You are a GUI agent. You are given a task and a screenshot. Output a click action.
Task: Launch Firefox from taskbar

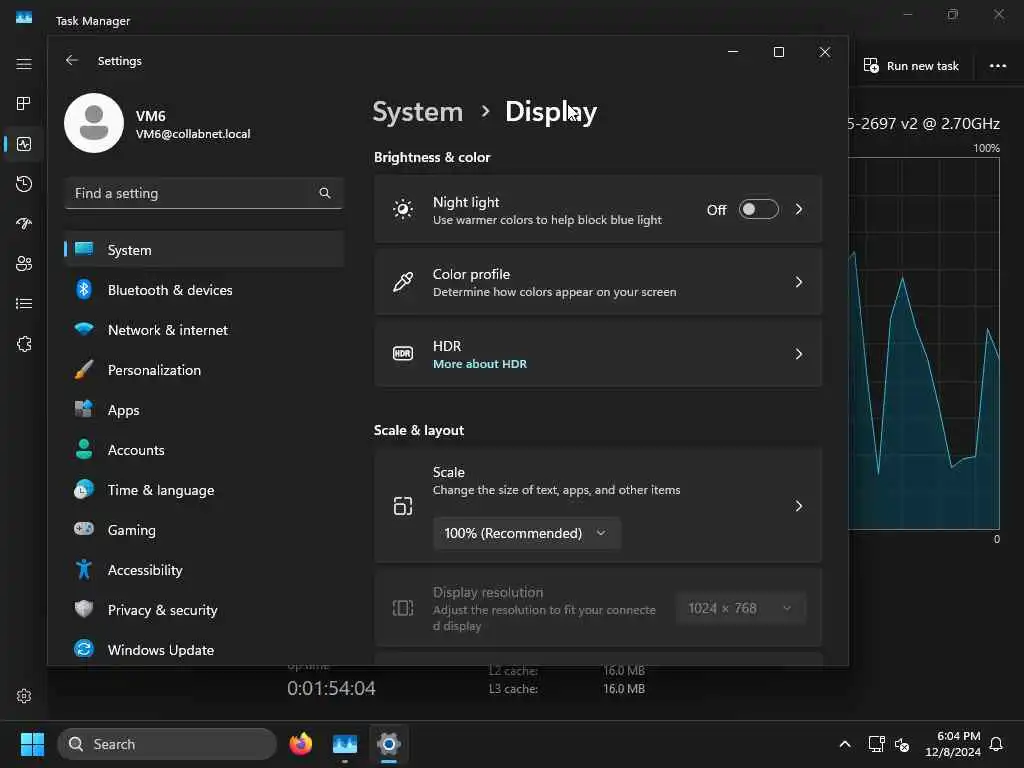(x=300, y=744)
